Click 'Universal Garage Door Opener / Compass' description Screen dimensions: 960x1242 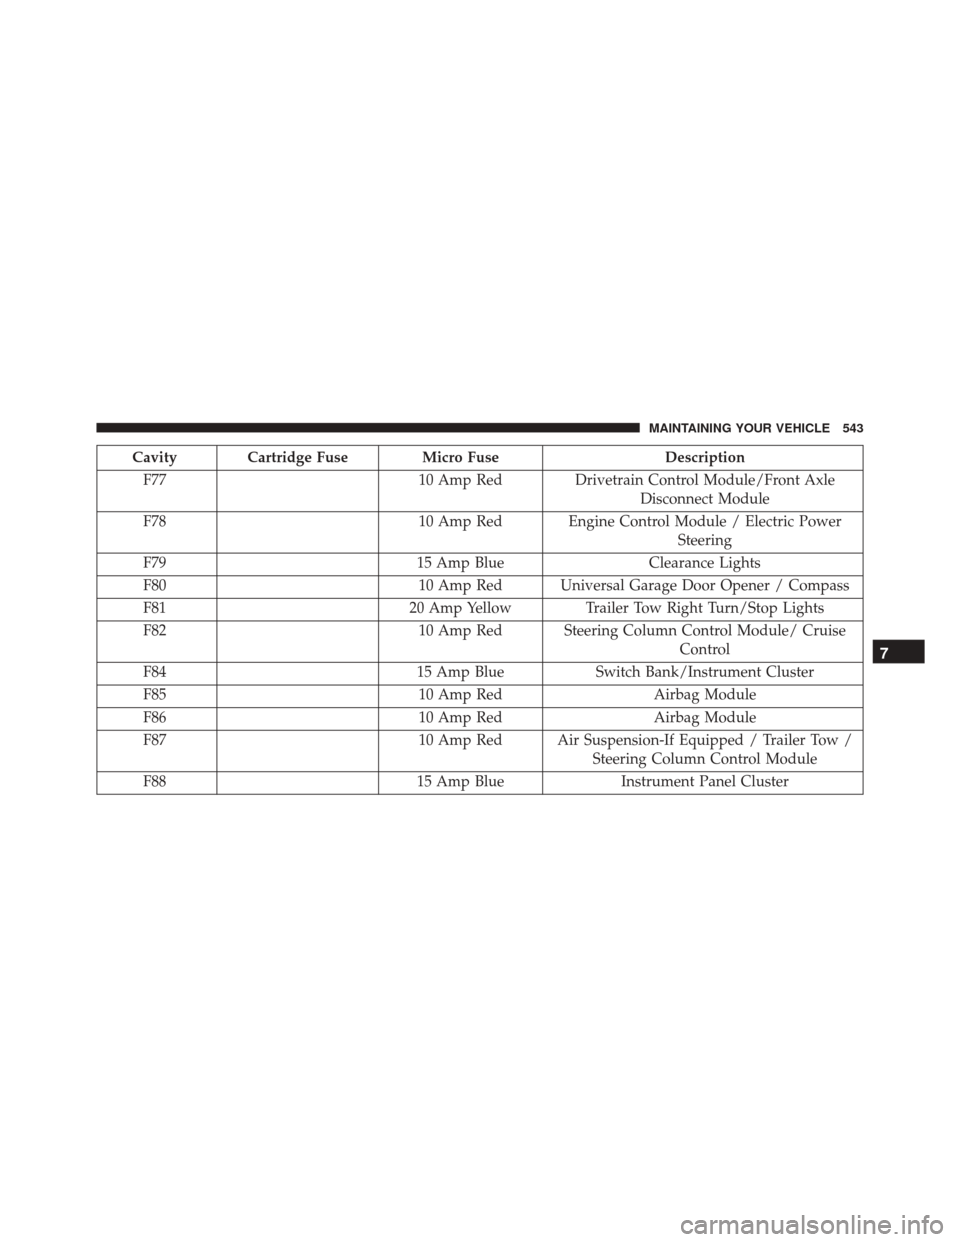705,585
